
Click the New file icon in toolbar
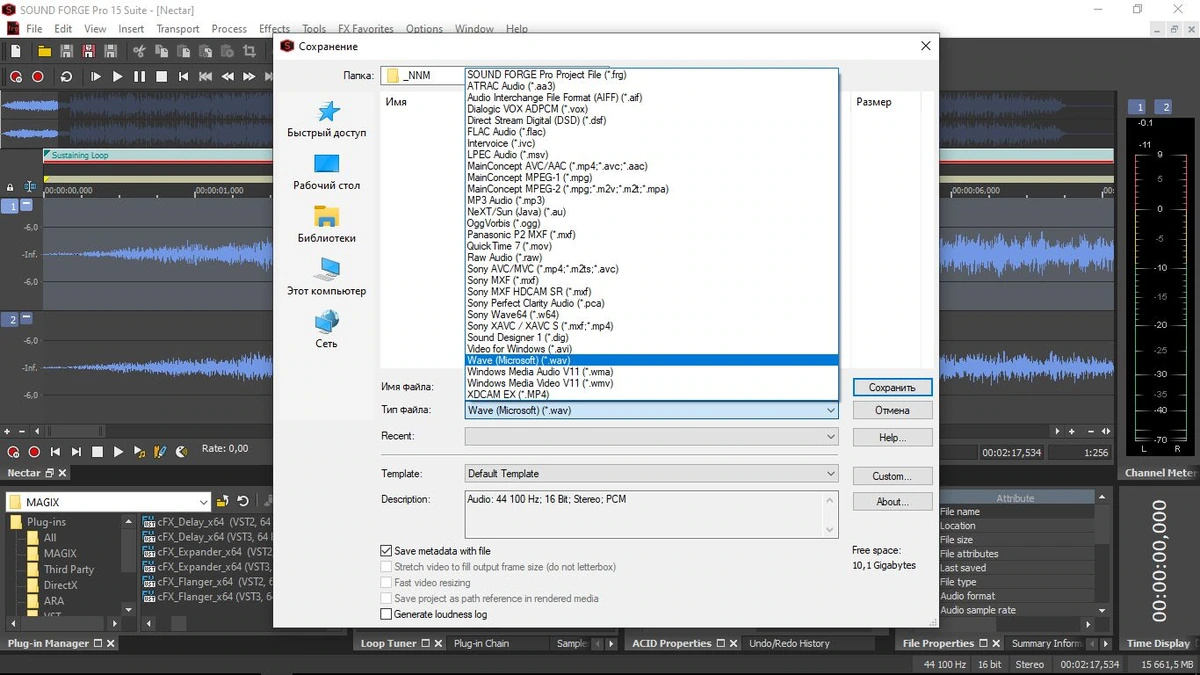click(15, 50)
